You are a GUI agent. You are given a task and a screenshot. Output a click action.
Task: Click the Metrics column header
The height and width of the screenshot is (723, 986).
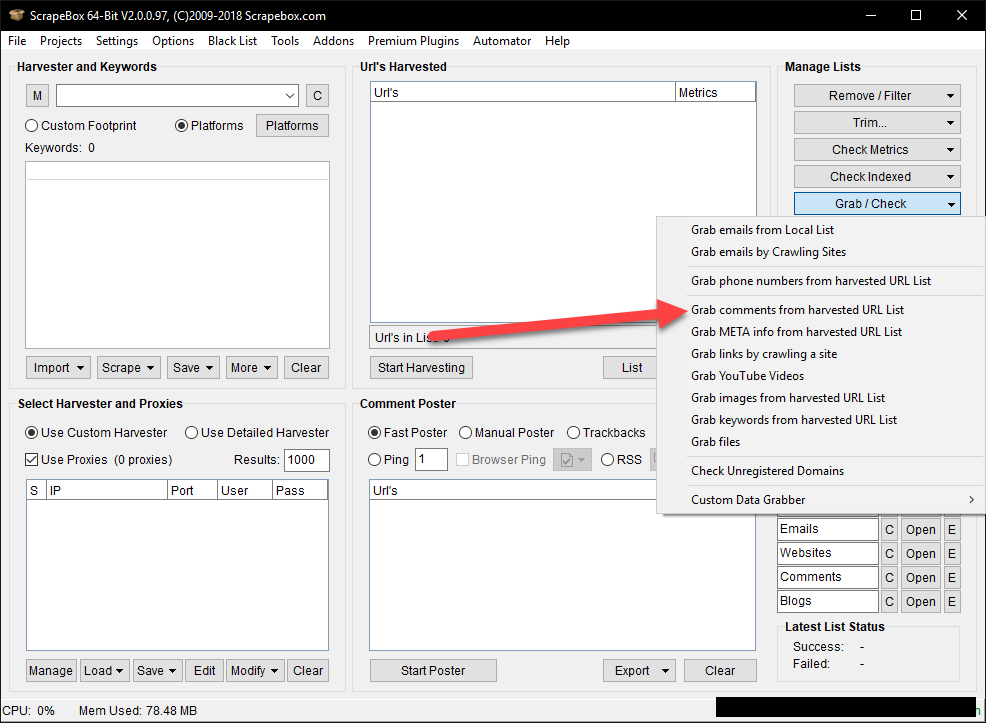click(716, 92)
